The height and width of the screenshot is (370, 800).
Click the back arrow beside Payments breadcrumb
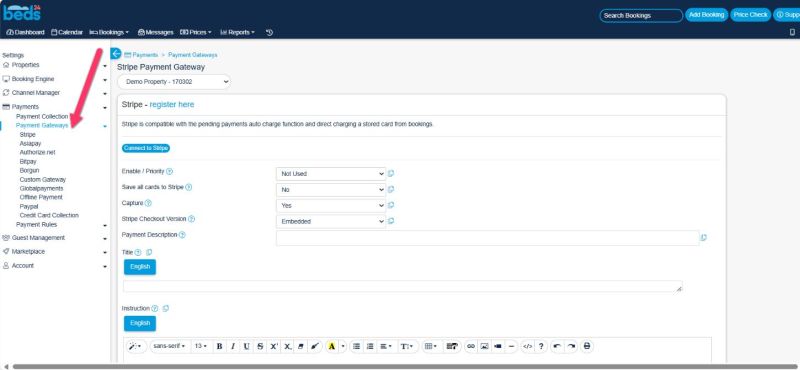(116, 54)
